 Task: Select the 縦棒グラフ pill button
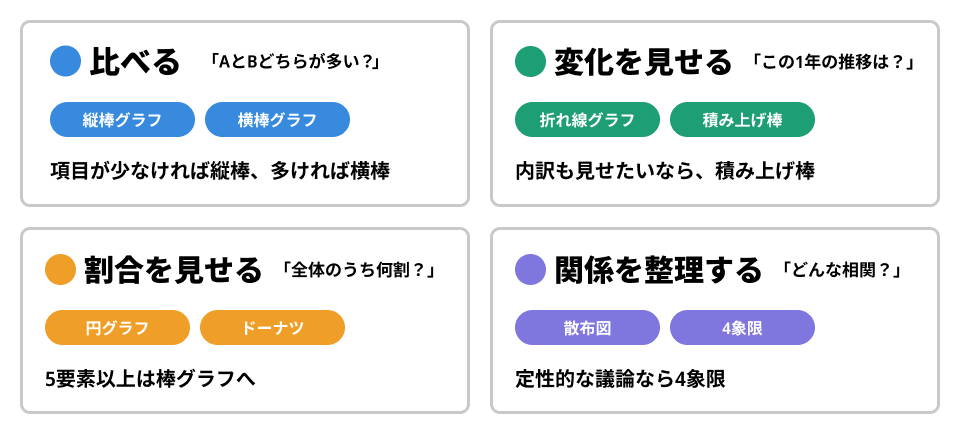tap(122, 120)
